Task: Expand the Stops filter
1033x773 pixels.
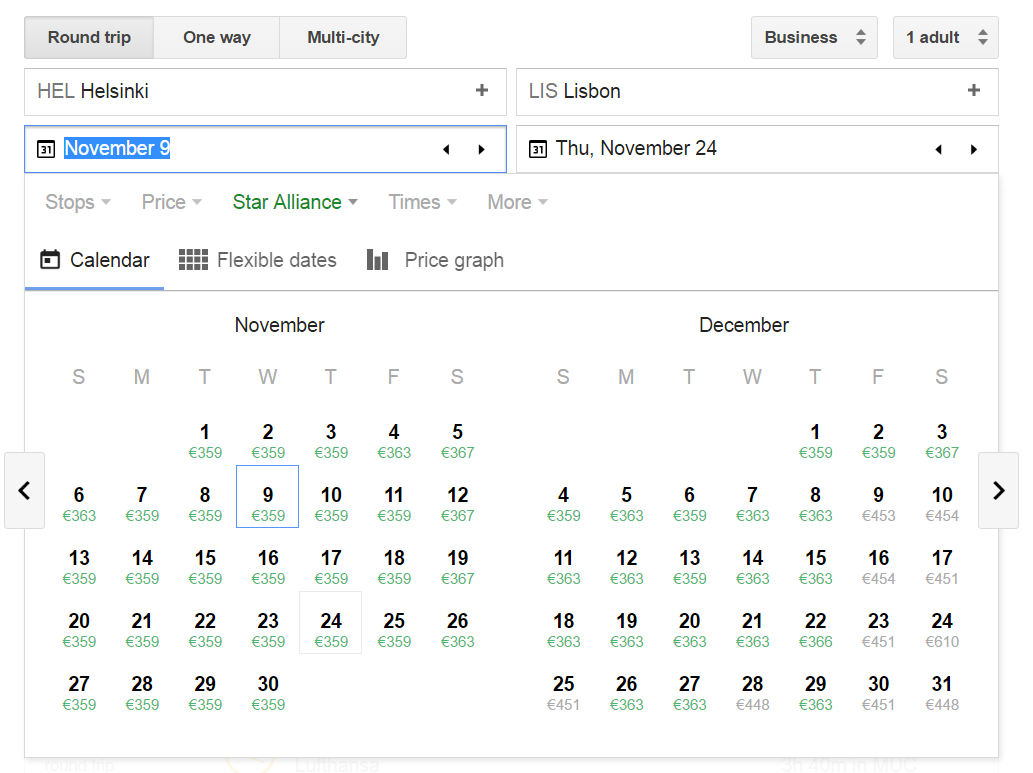Action: (78, 202)
